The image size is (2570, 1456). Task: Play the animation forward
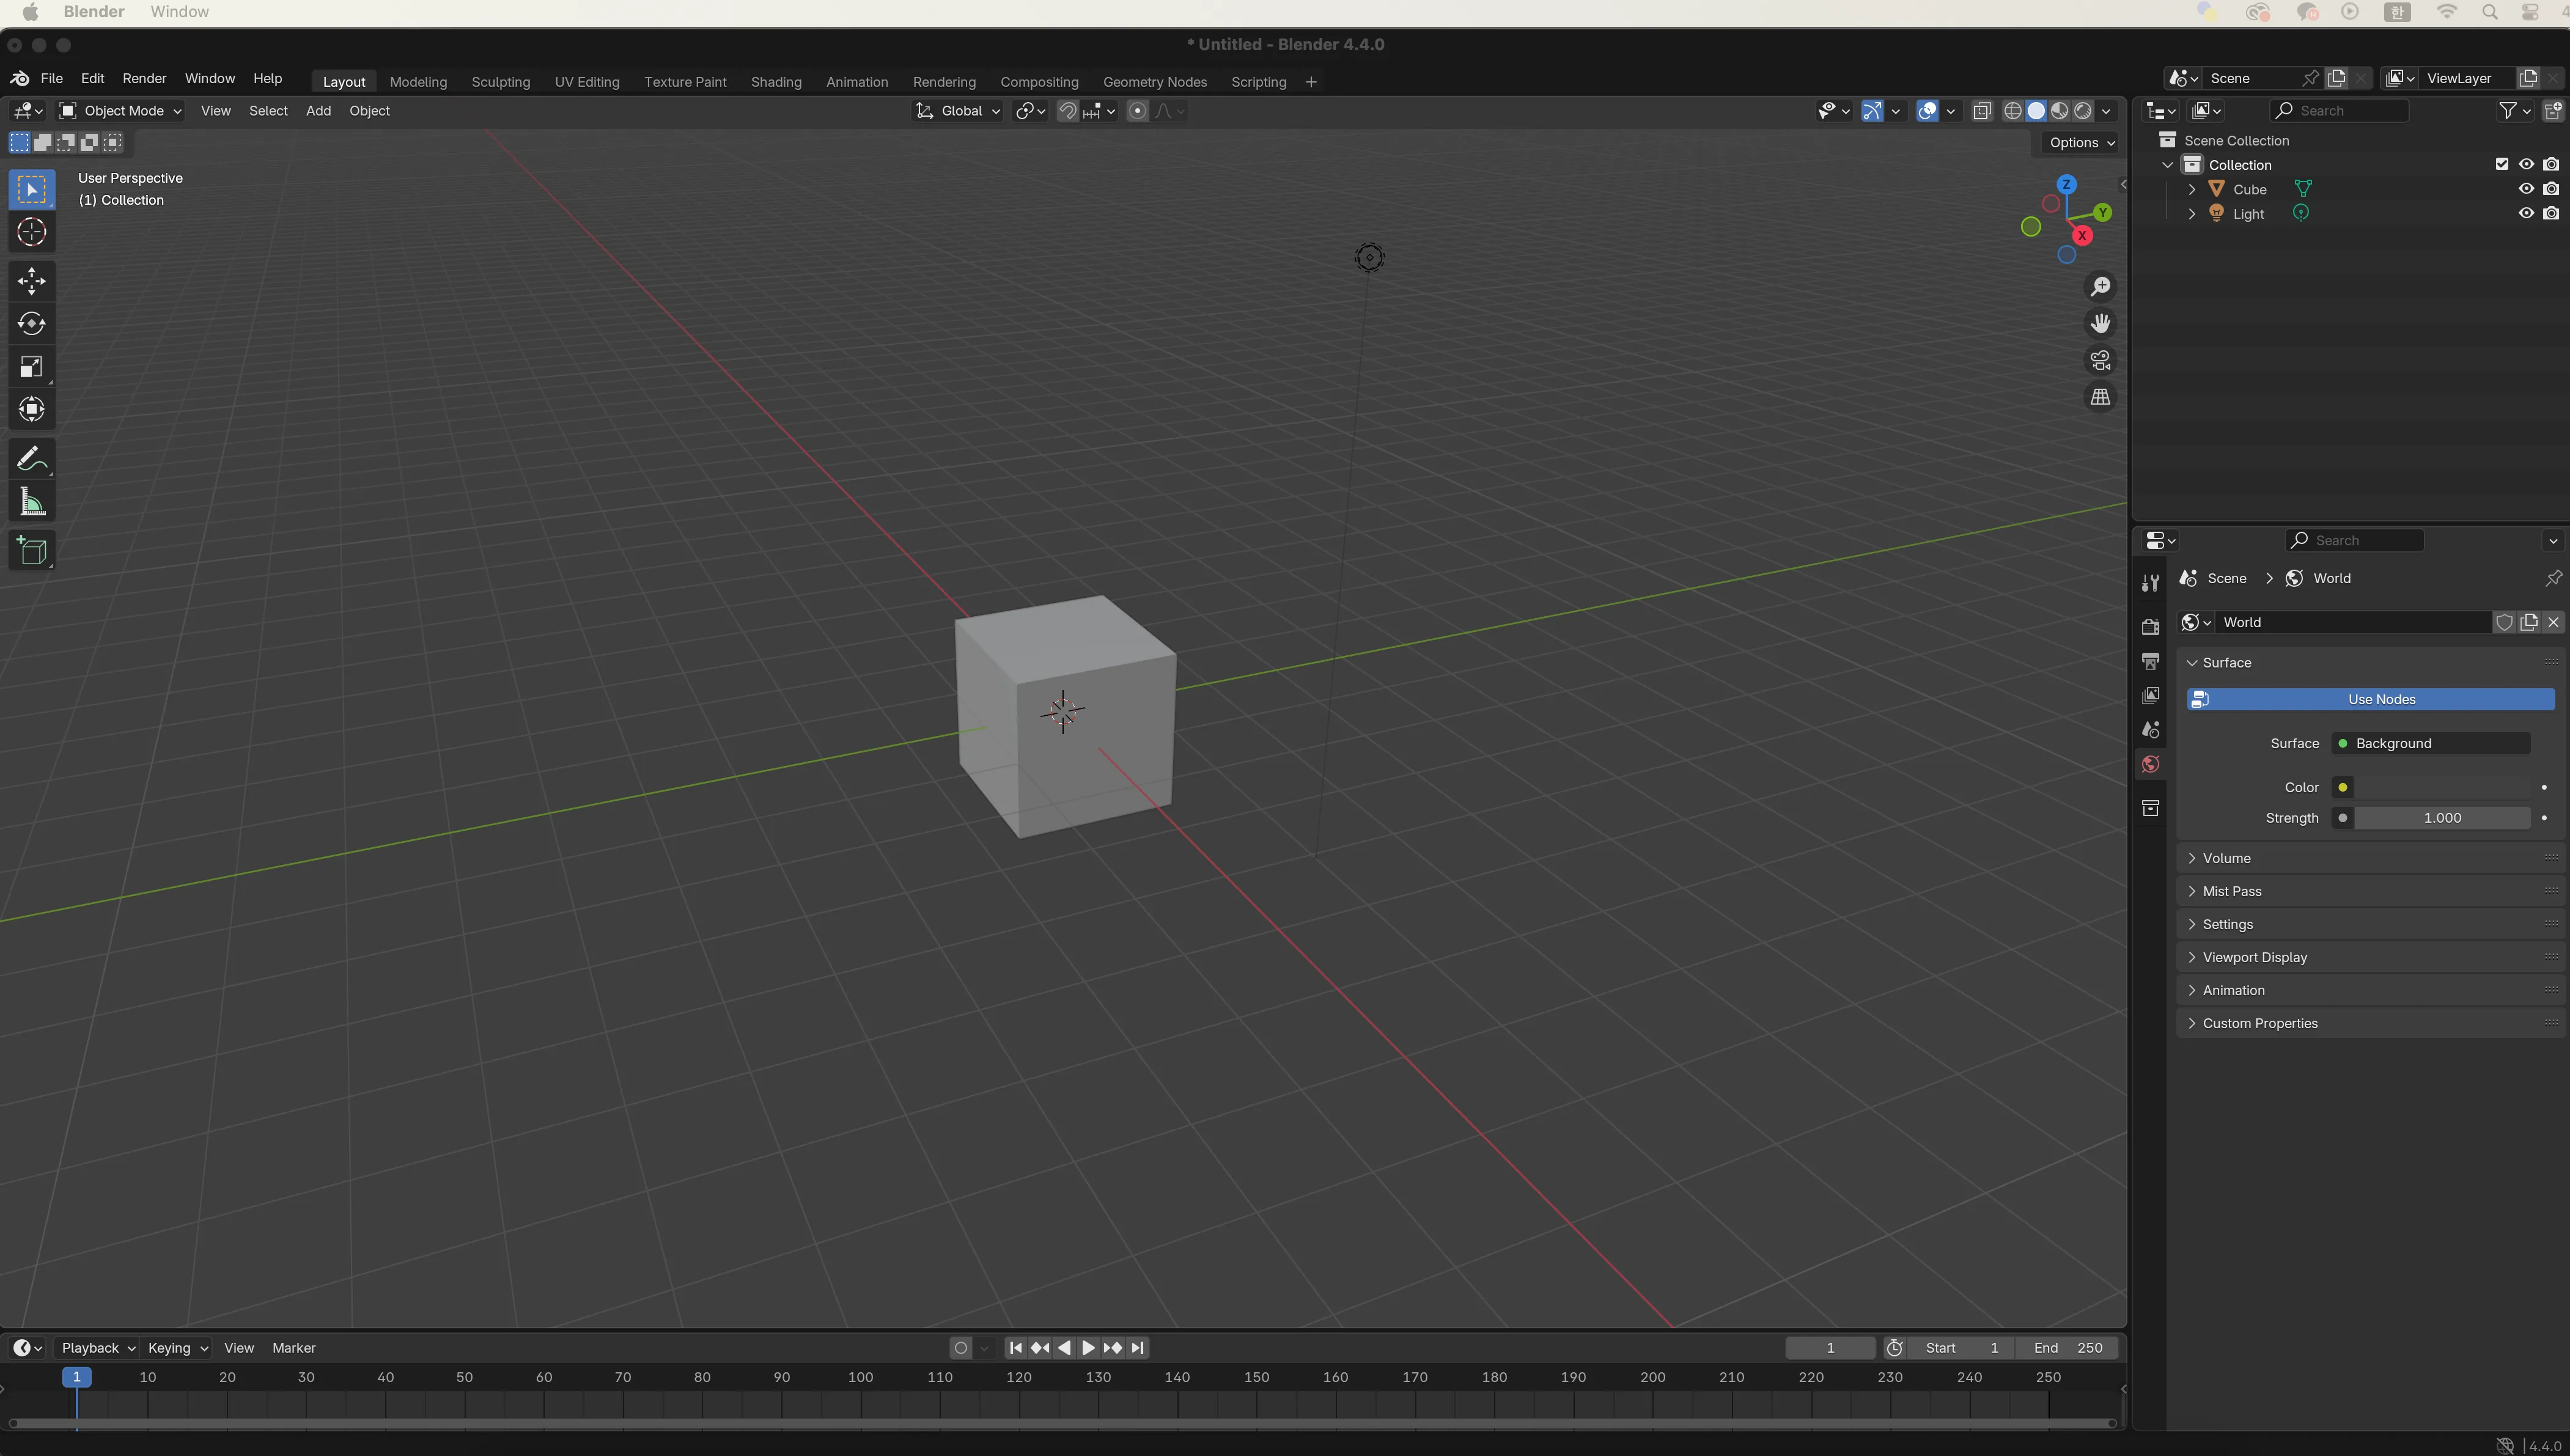(1088, 1348)
